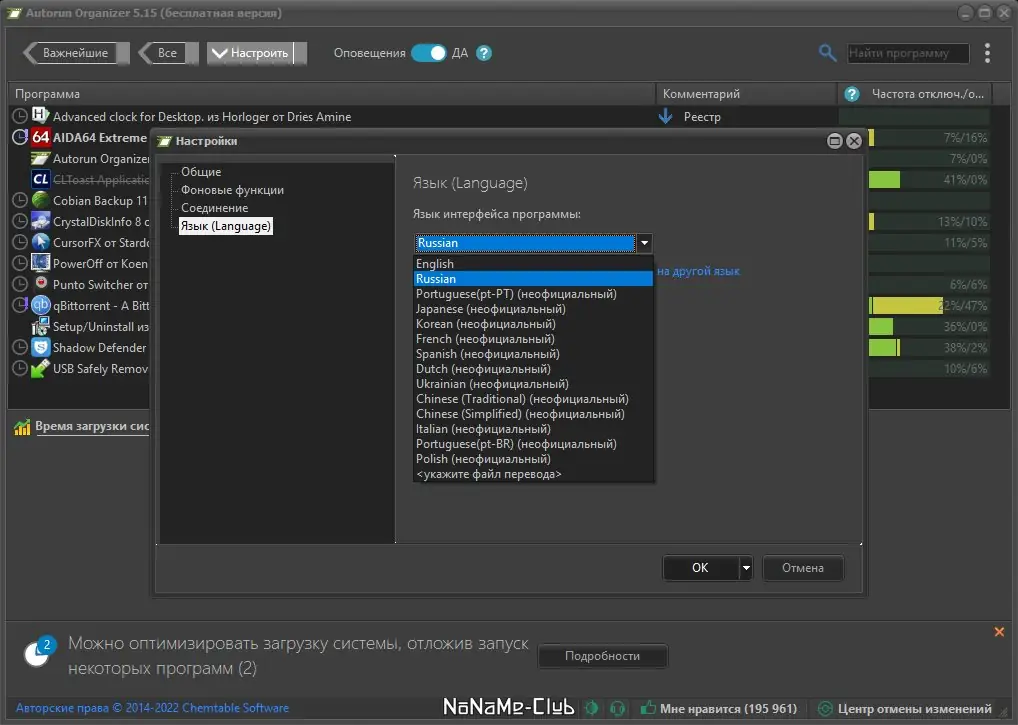Click the Punto Switcher icon
Image resolution: width=1018 pixels, height=725 pixels.
(x=41, y=283)
